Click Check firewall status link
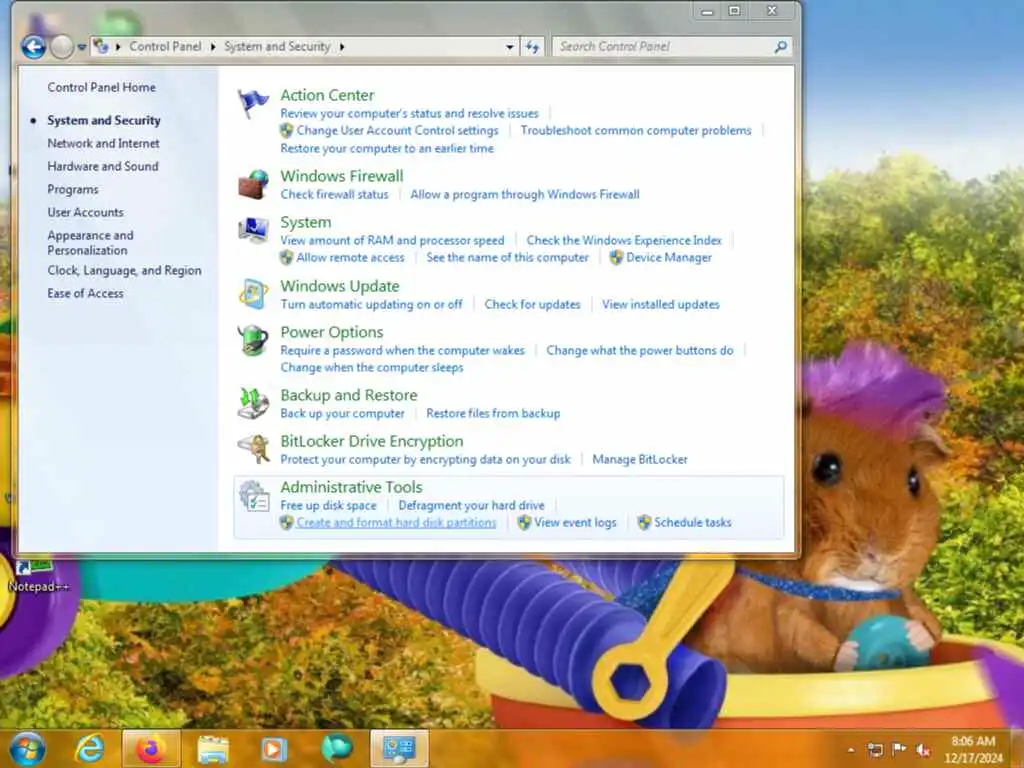This screenshot has width=1024, height=768. 334,194
